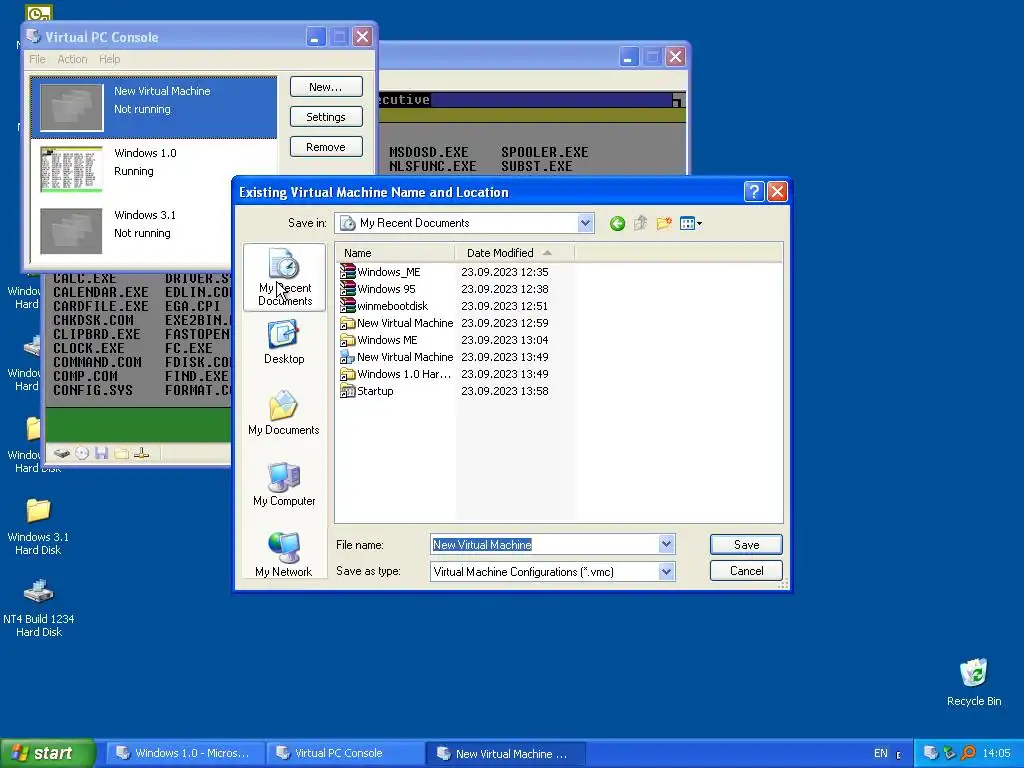Click the CD drive icon in VM status bar

(x=82, y=453)
